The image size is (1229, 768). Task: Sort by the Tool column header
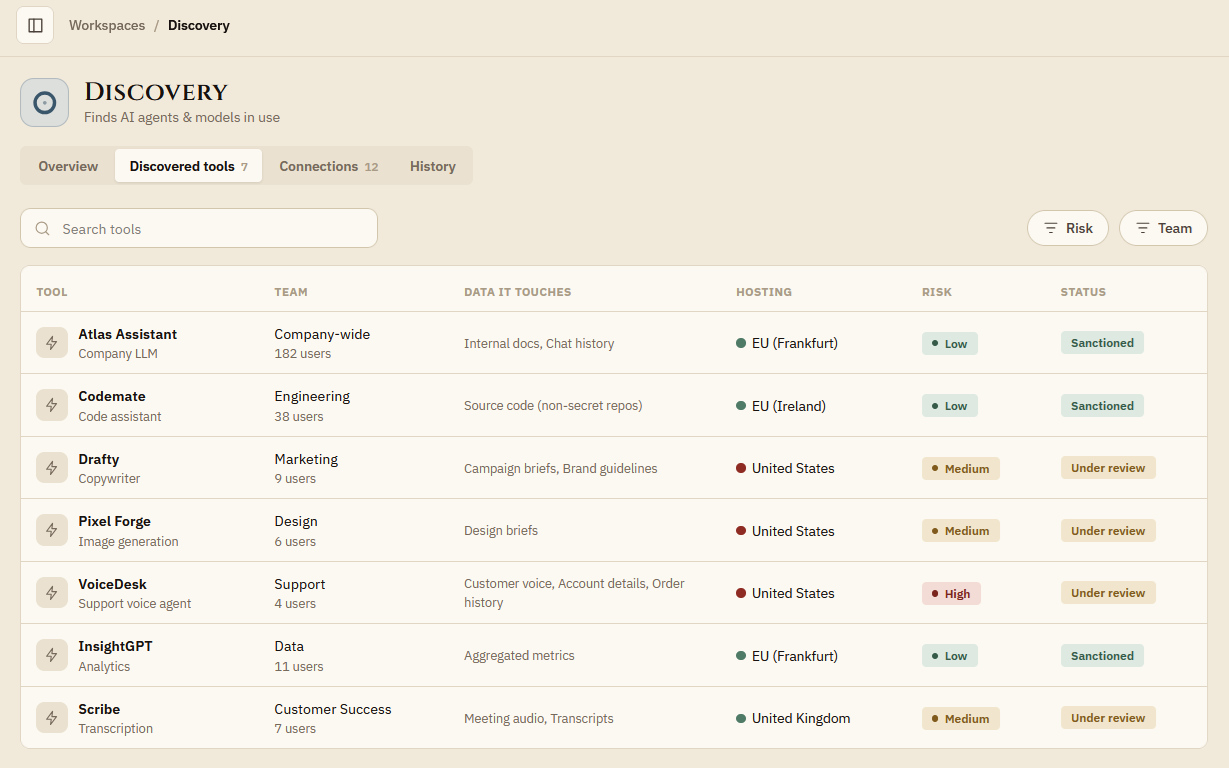[52, 292]
